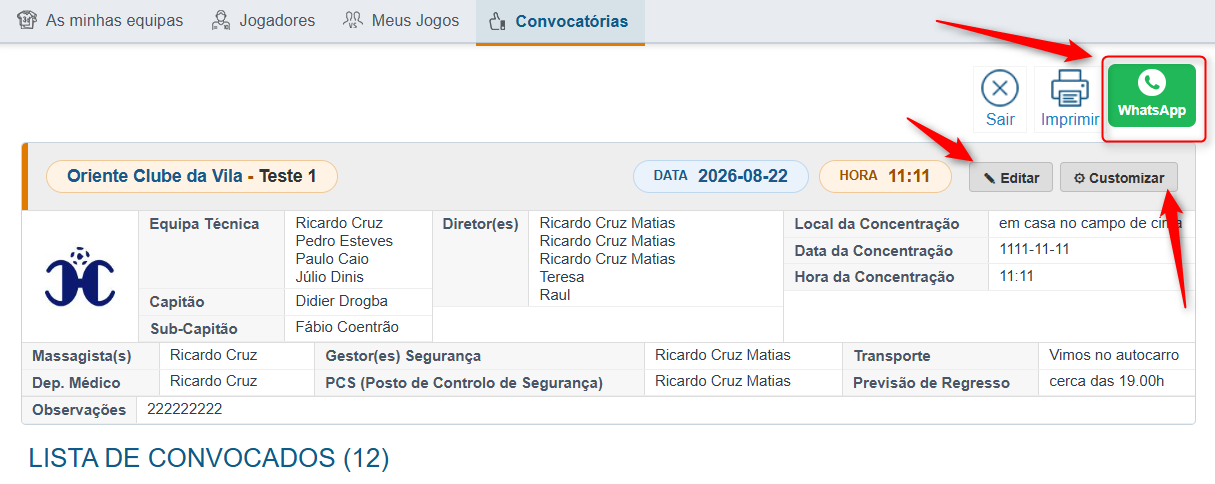
Task: Click the PCS Posto de Controlo label
Action: click(464, 383)
